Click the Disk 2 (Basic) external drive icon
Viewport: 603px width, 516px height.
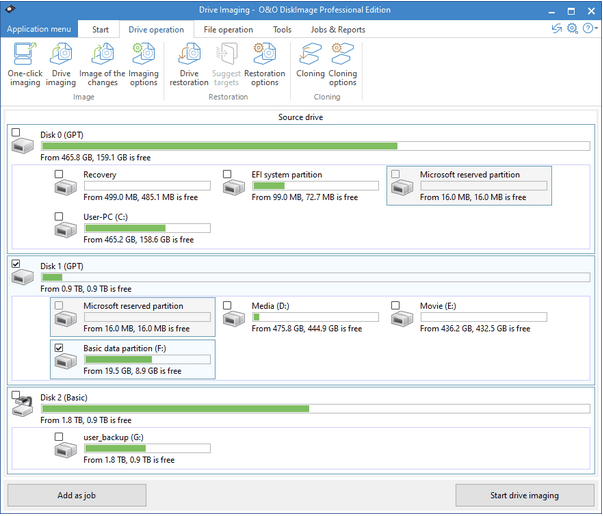22,408
